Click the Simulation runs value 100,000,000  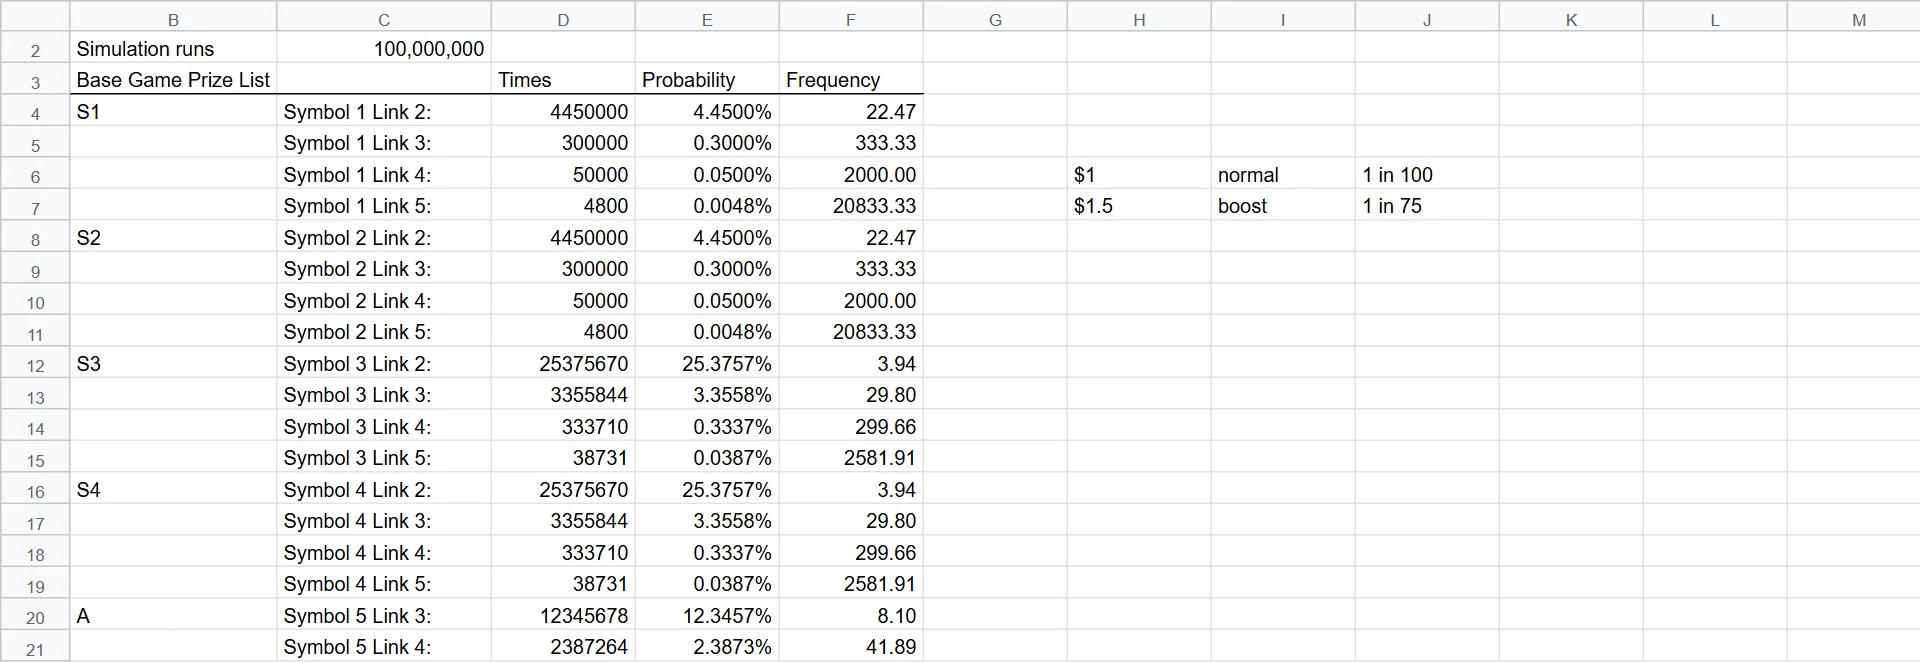[384, 48]
